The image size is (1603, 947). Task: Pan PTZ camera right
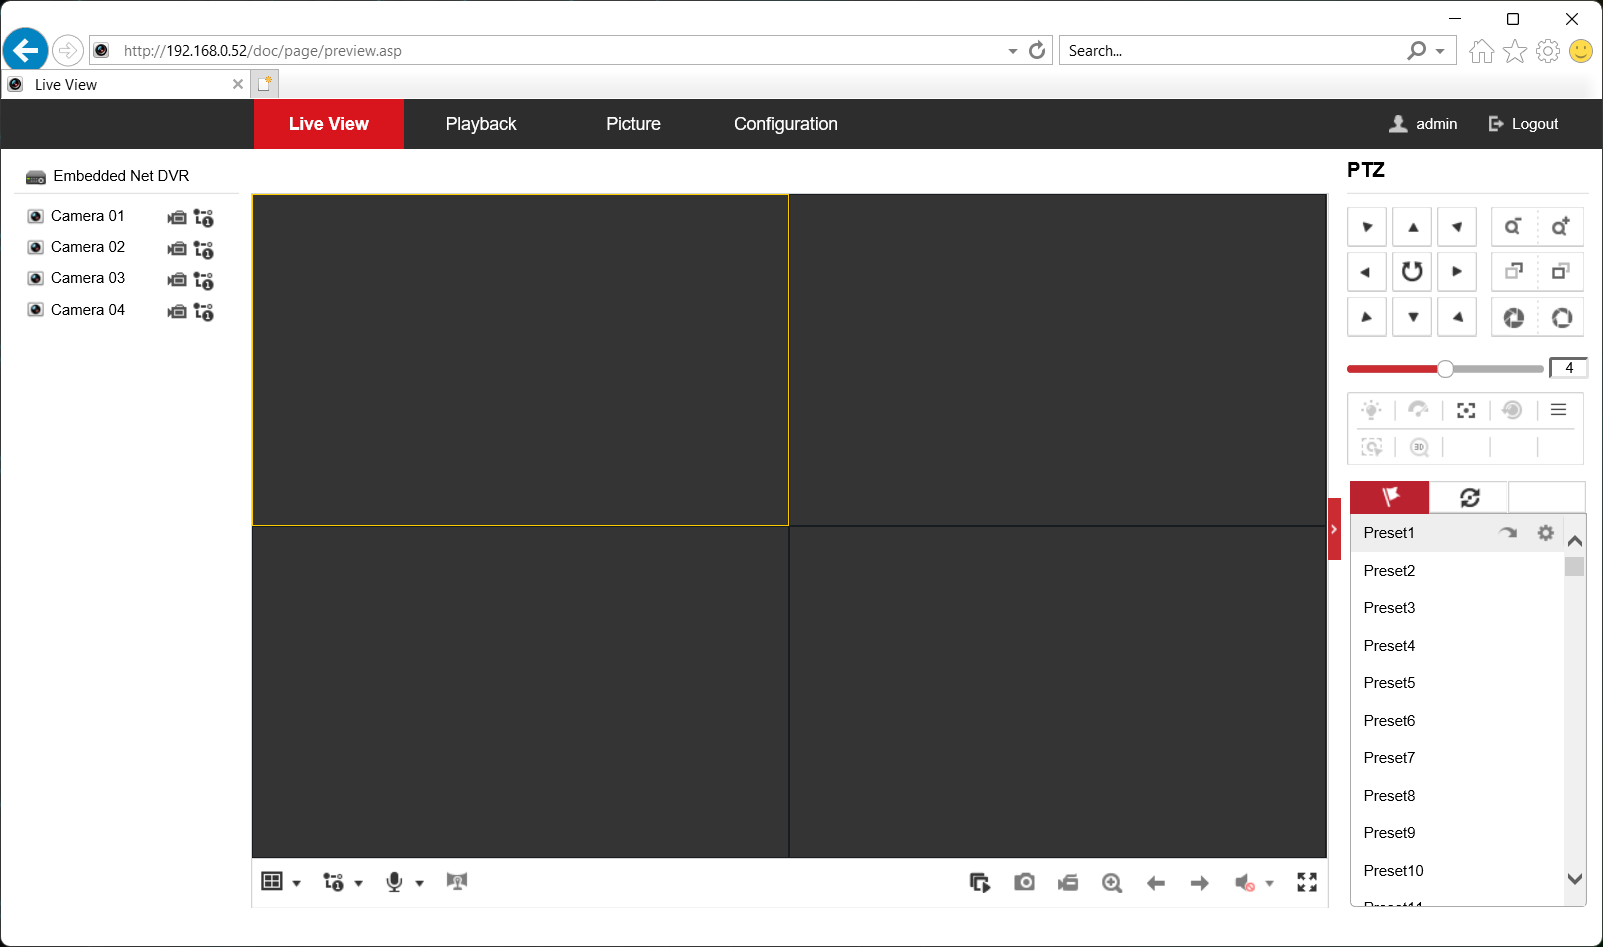tap(1457, 272)
